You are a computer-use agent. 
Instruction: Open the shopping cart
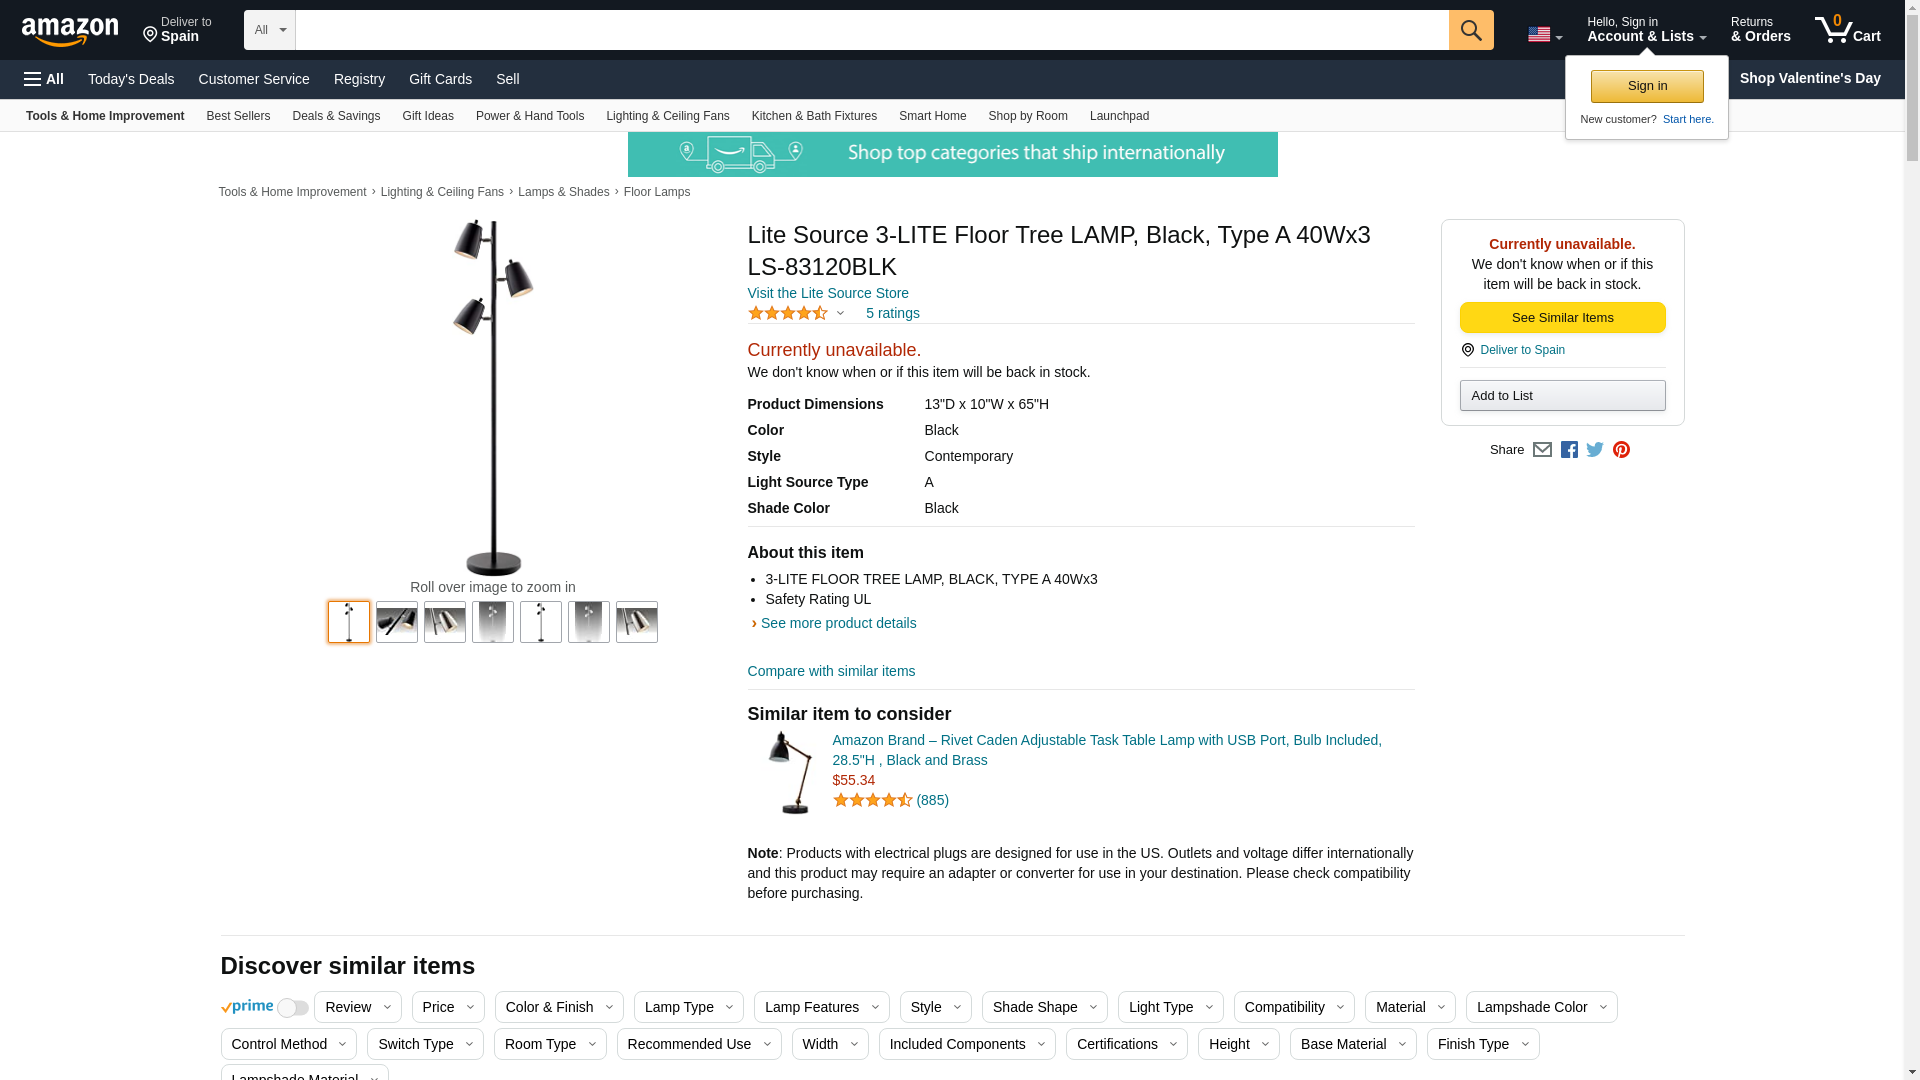1847,30
